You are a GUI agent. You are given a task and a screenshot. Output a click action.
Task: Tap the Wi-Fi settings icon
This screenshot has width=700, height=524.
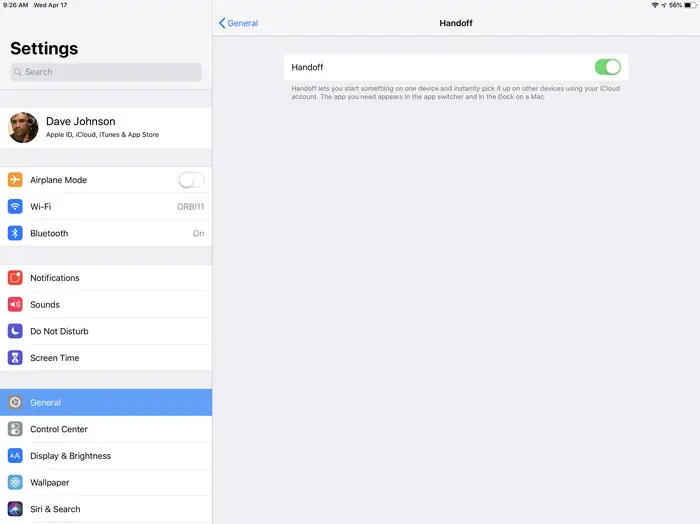tap(15, 207)
